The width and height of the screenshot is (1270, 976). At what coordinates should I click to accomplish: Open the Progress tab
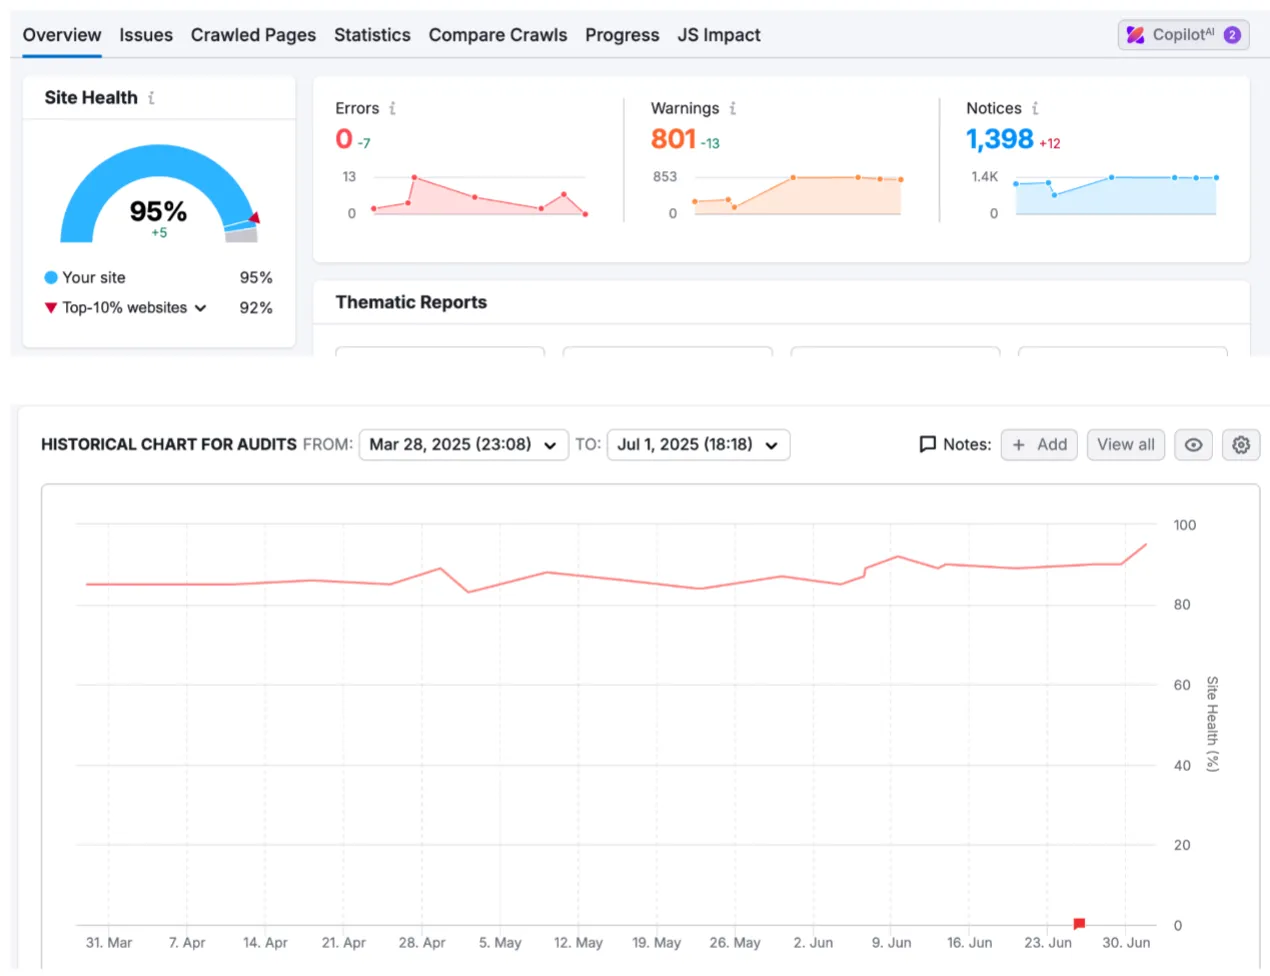(622, 35)
